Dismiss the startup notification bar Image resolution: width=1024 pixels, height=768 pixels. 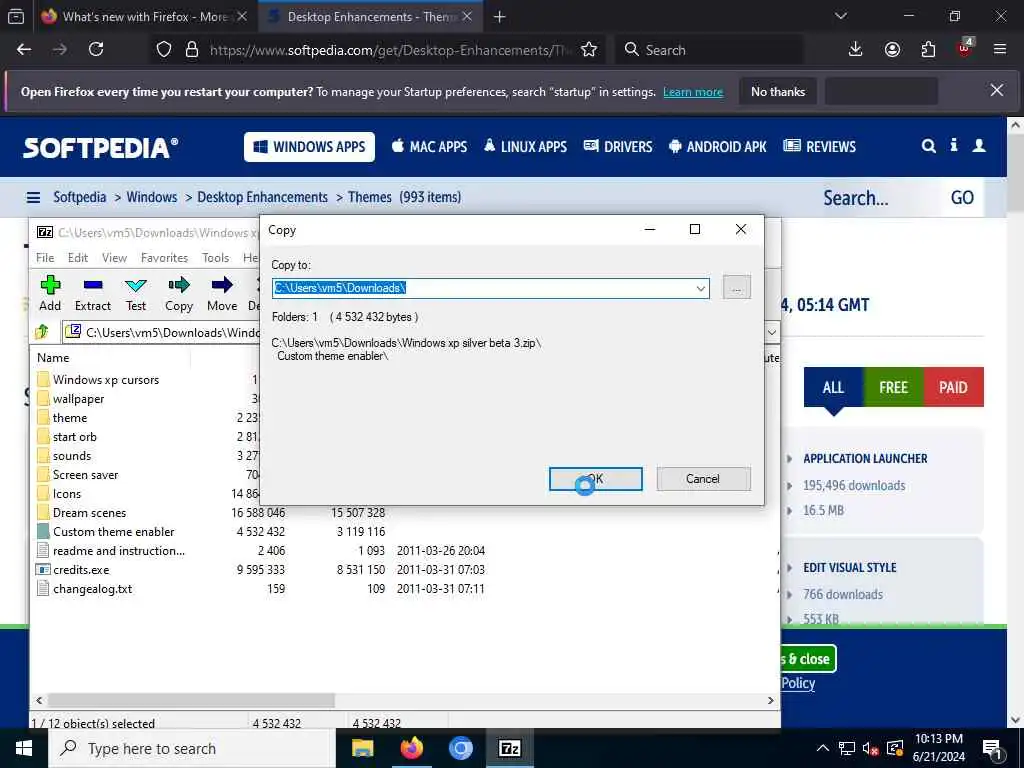click(x=997, y=91)
